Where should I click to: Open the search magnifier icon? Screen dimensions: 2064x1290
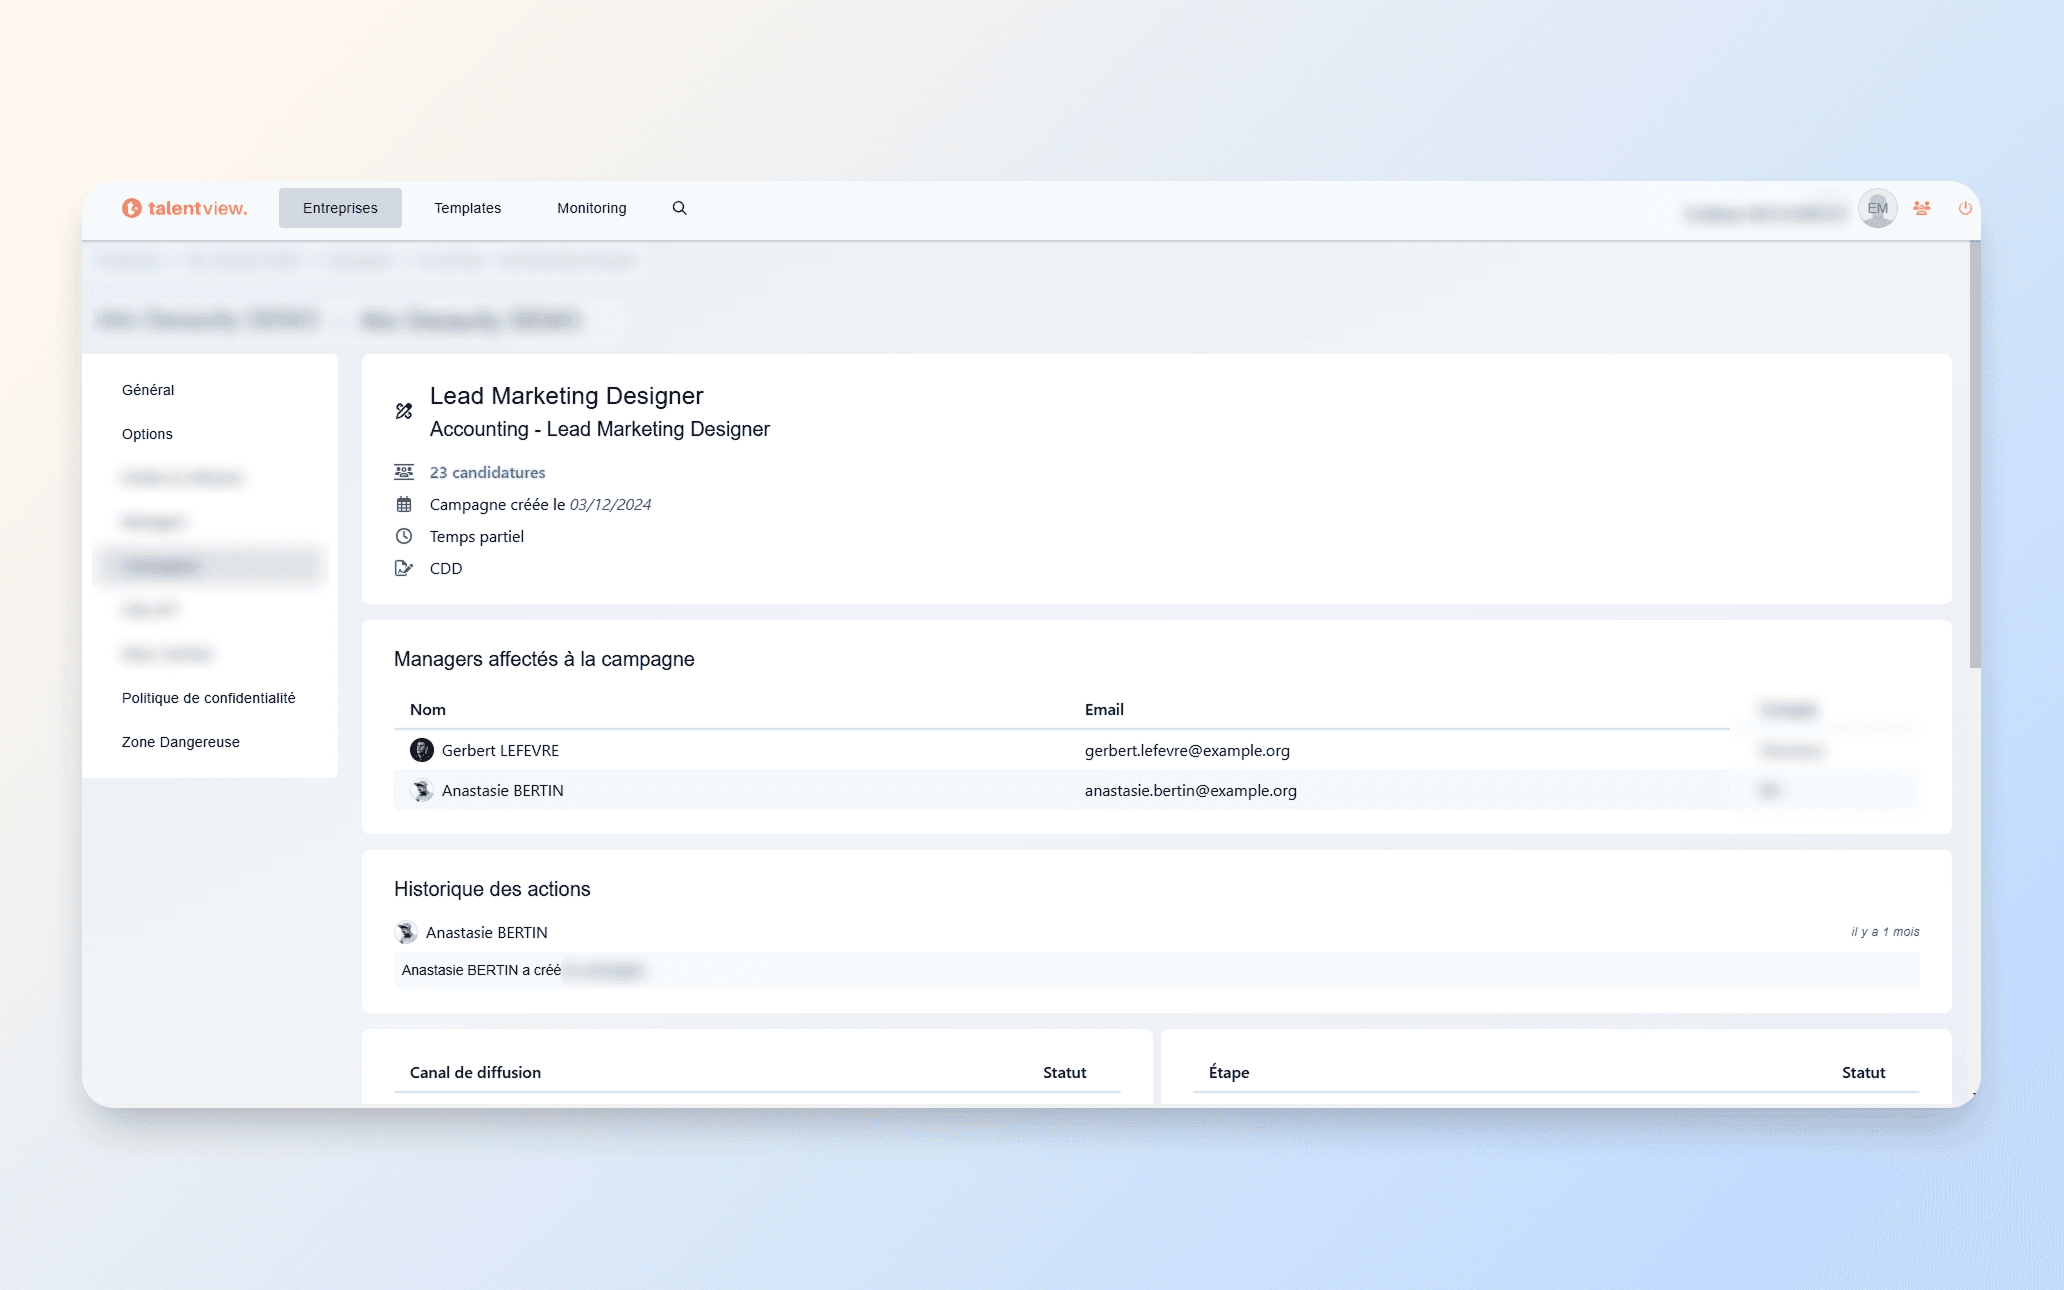pyautogui.click(x=679, y=208)
